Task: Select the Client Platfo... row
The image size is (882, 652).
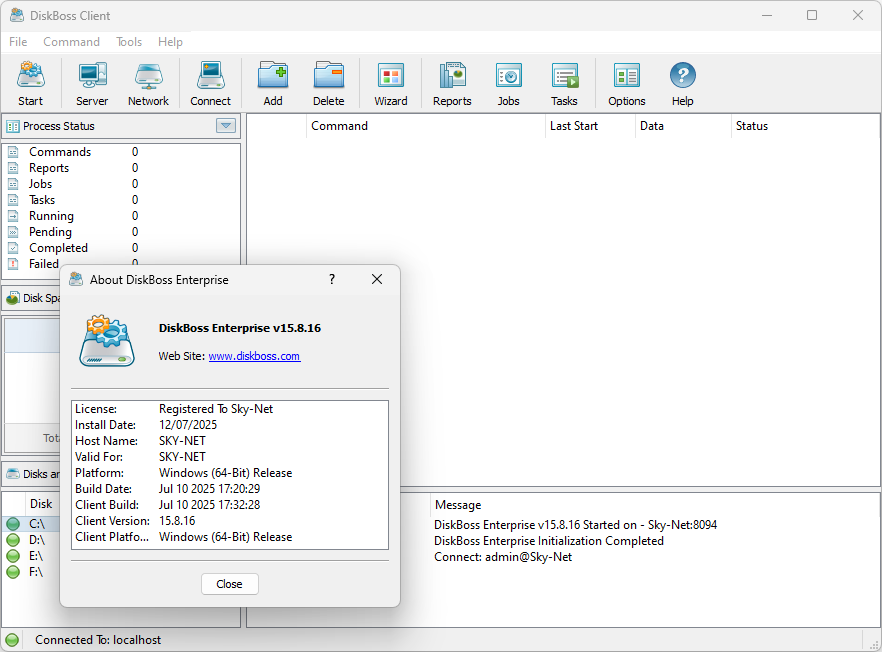Action: pyautogui.click(x=230, y=537)
